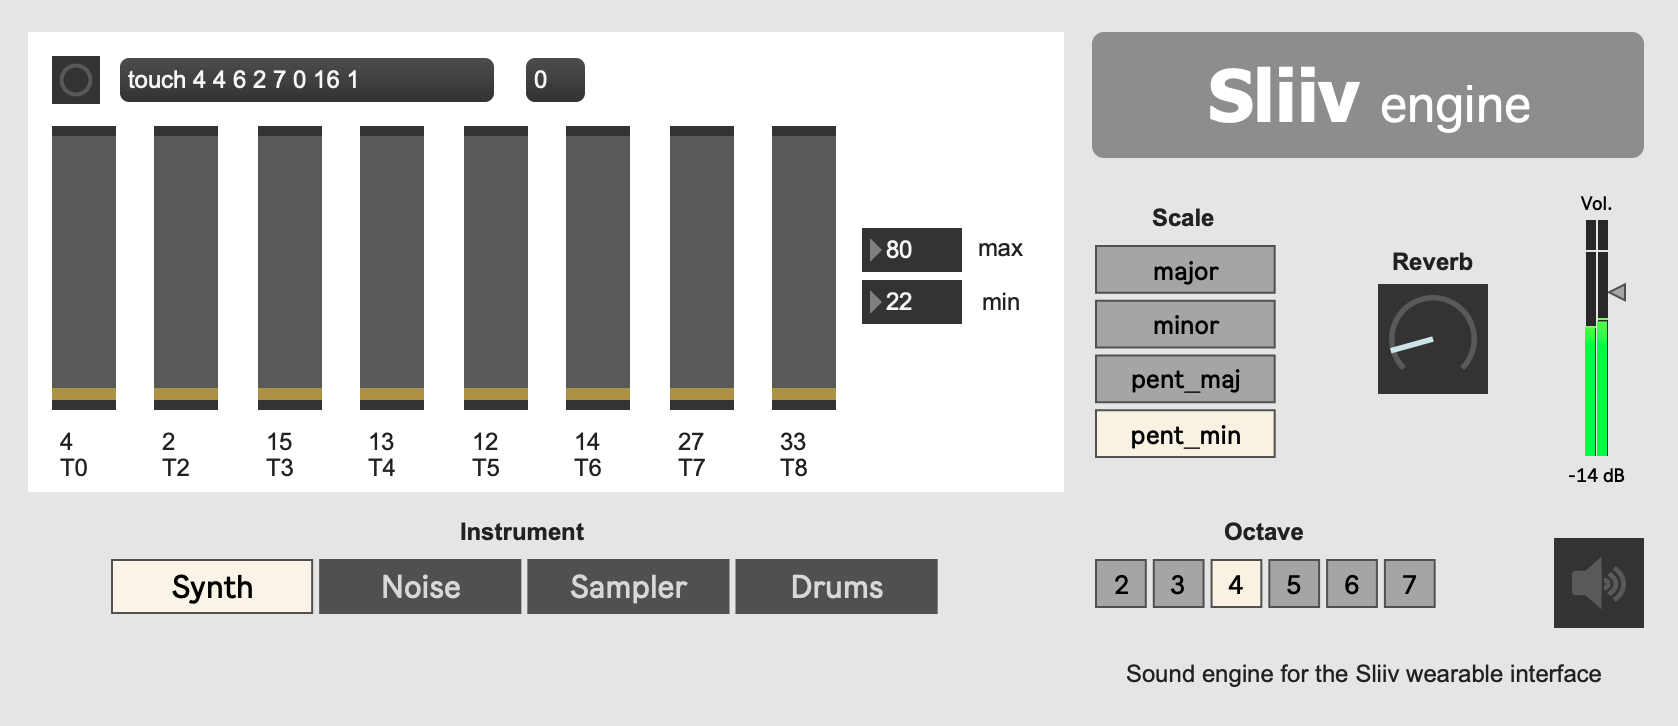This screenshot has width=1678, height=726.
Task: Toggle the audio speaker output button
Action: pos(1598,583)
